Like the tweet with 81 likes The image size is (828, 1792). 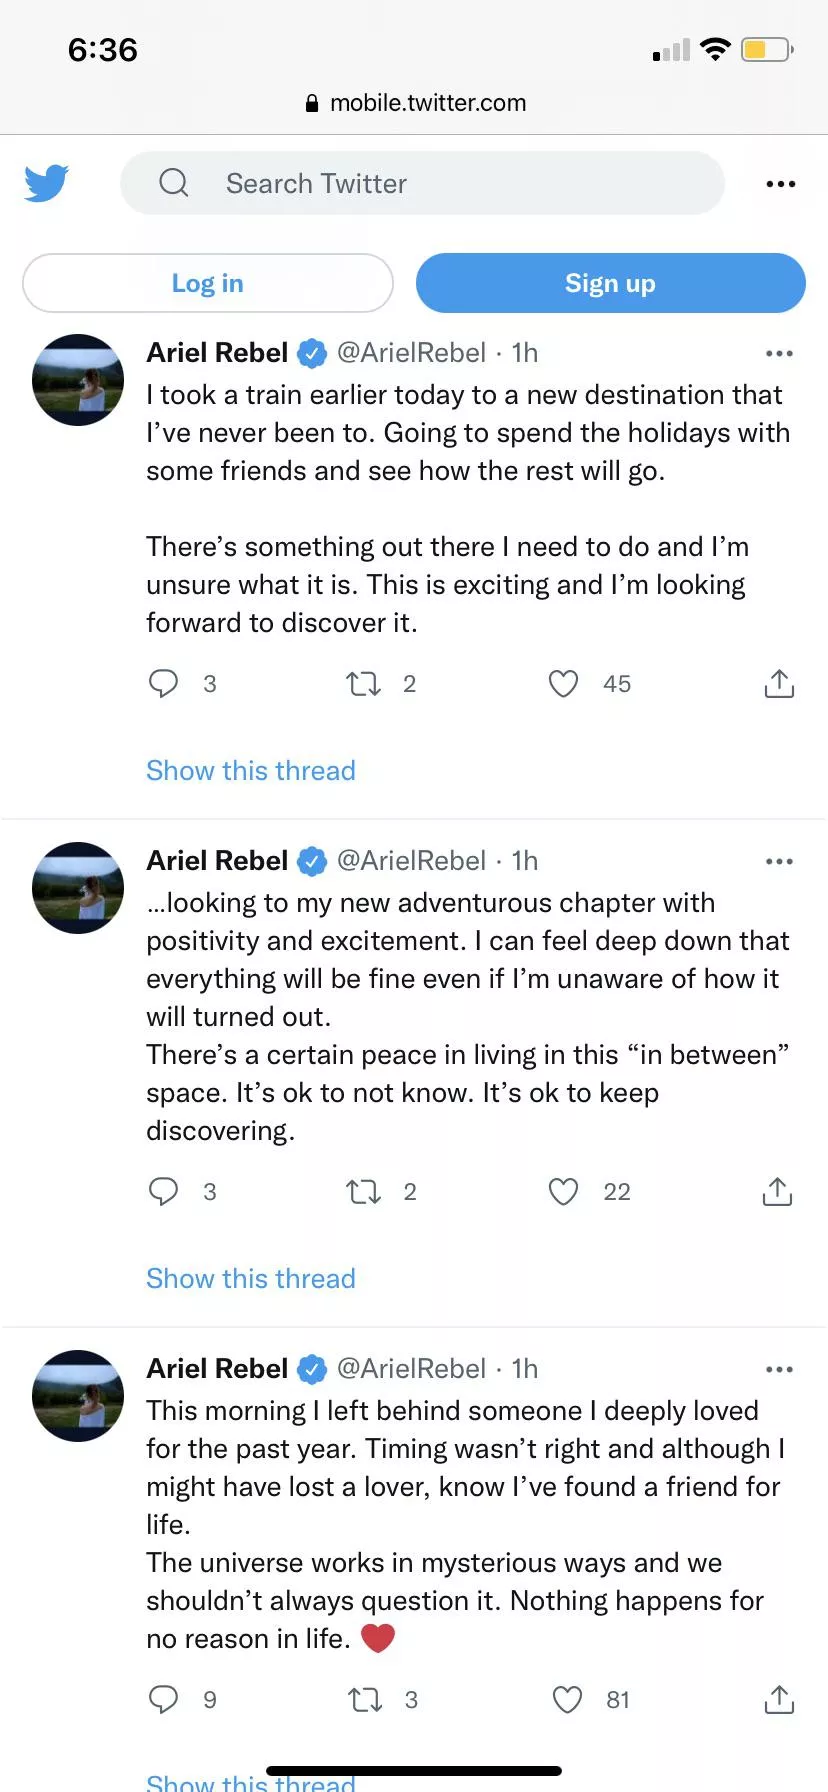coord(567,1700)
